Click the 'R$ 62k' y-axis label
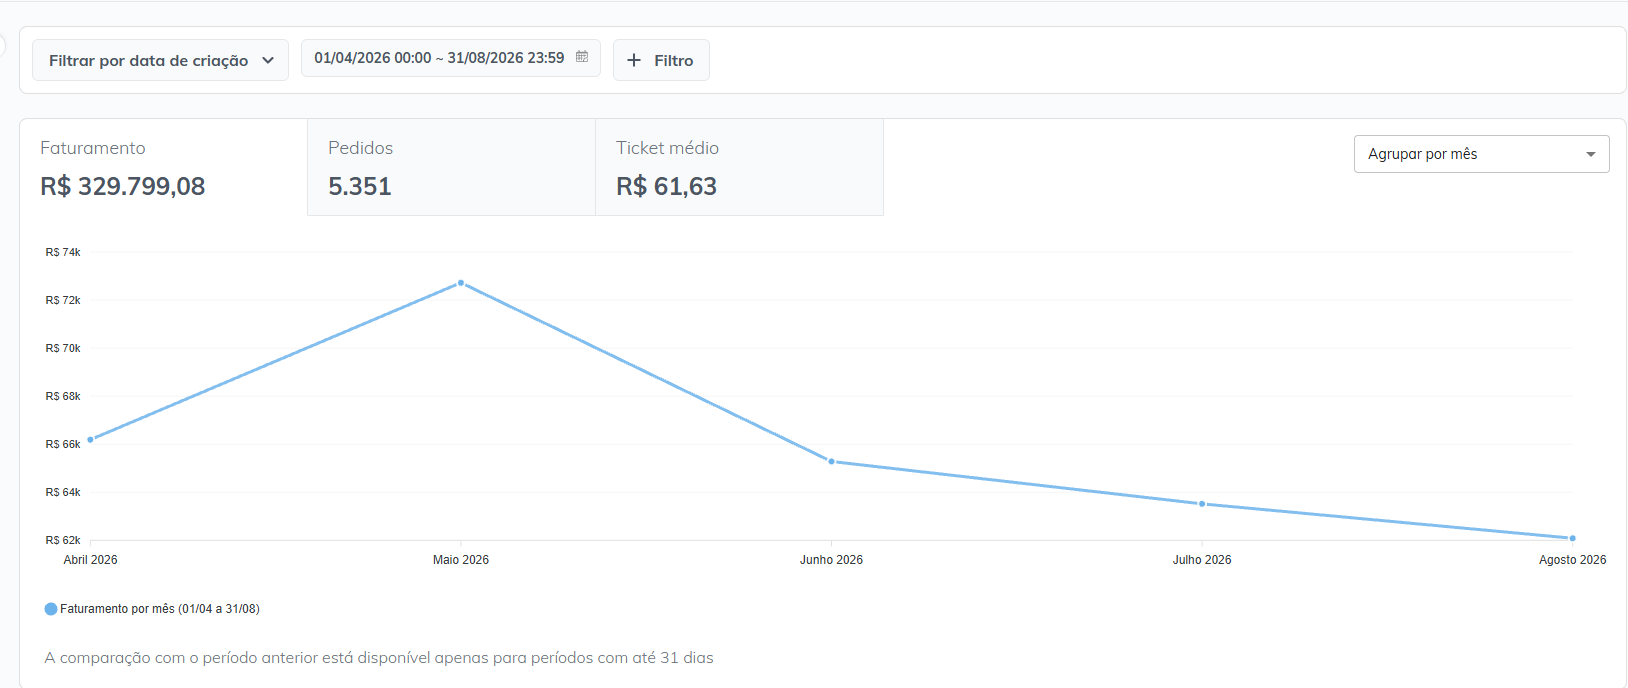Image resolution: width=1628 pixels, height=688 pixels. [x=63, y=540]
